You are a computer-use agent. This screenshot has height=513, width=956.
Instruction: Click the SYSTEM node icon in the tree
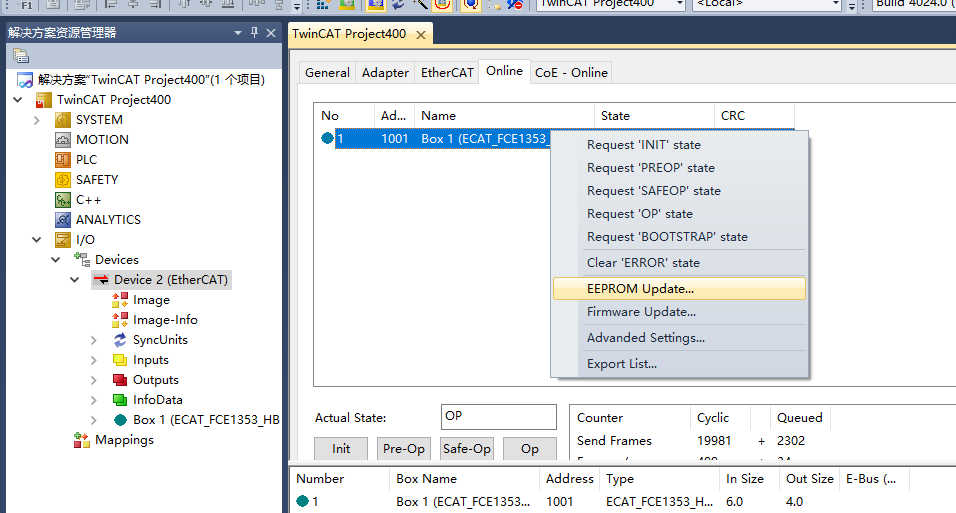point(63,120)
